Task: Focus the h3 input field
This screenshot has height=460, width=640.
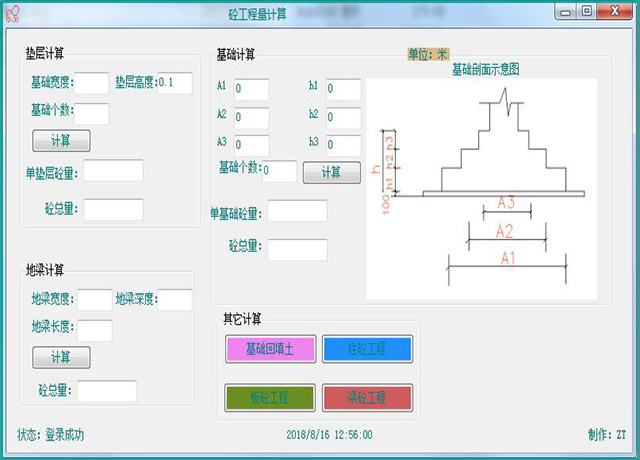Action: point(344,145)
